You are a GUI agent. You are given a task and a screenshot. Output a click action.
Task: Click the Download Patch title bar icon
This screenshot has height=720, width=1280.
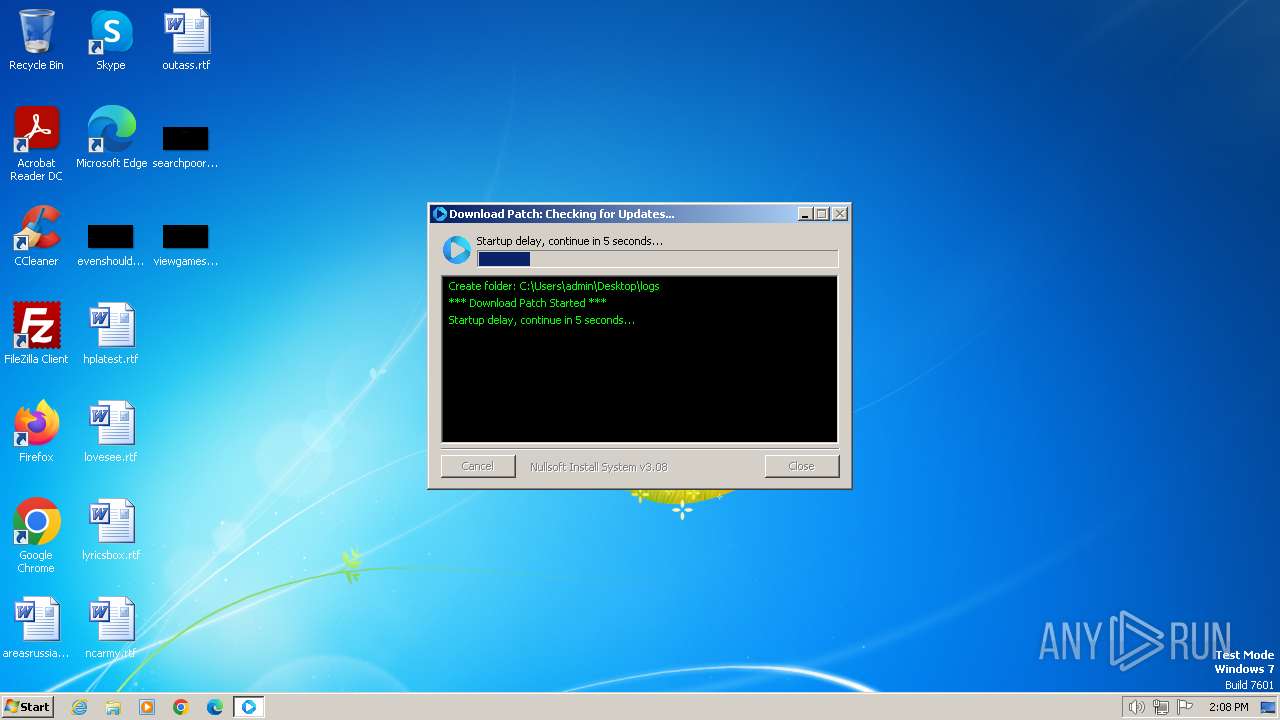439,214
